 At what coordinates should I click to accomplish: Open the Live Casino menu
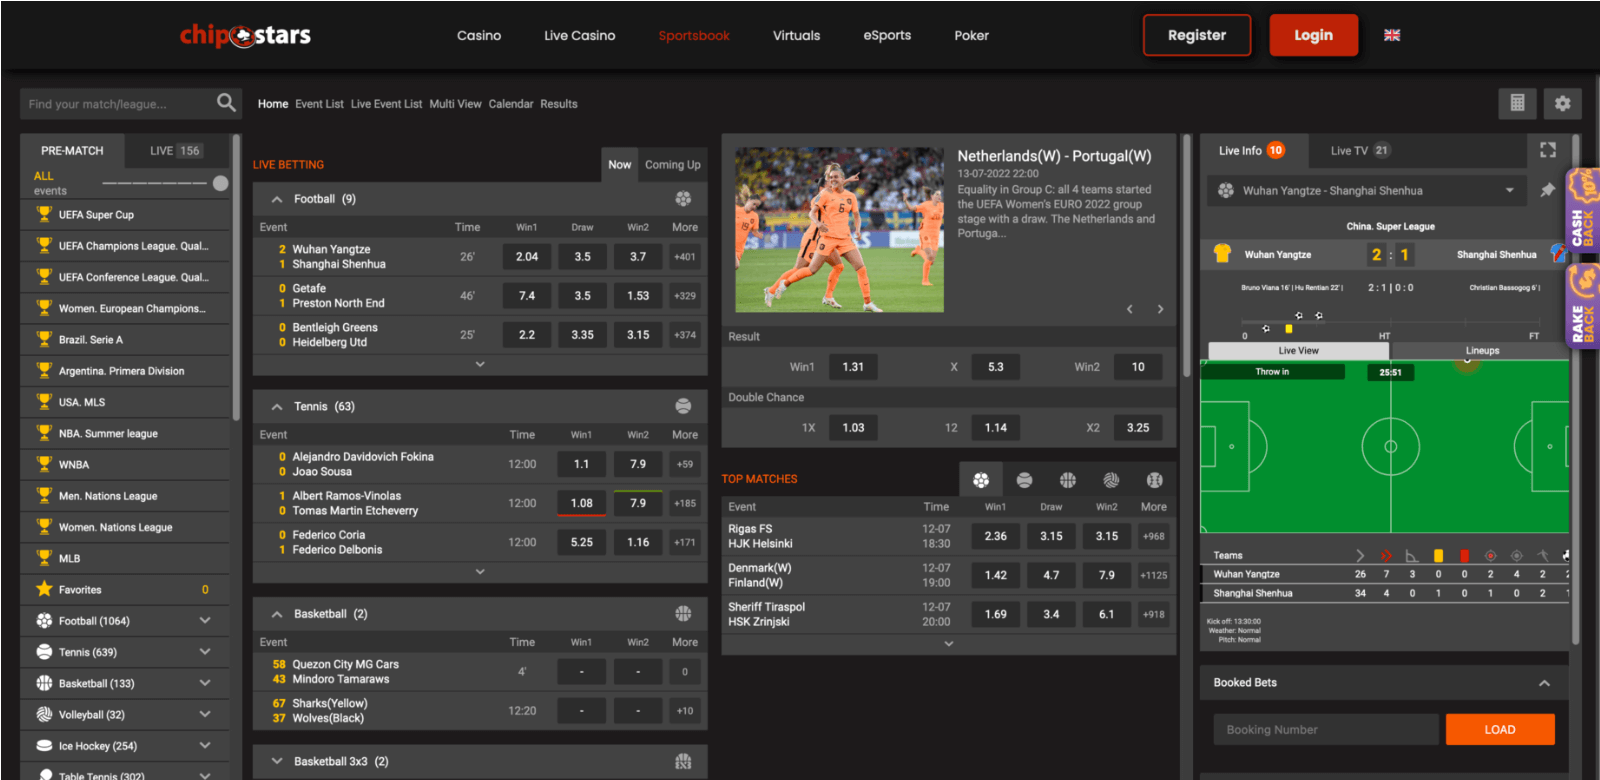[x=580, y=35]
